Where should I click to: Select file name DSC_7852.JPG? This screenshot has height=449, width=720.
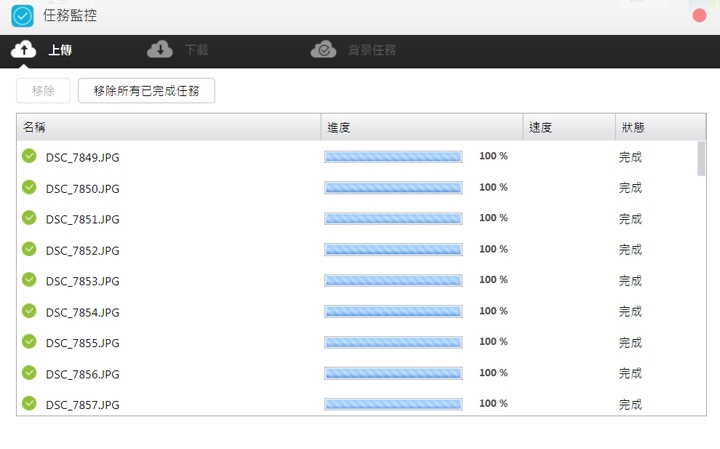point(83,251)
